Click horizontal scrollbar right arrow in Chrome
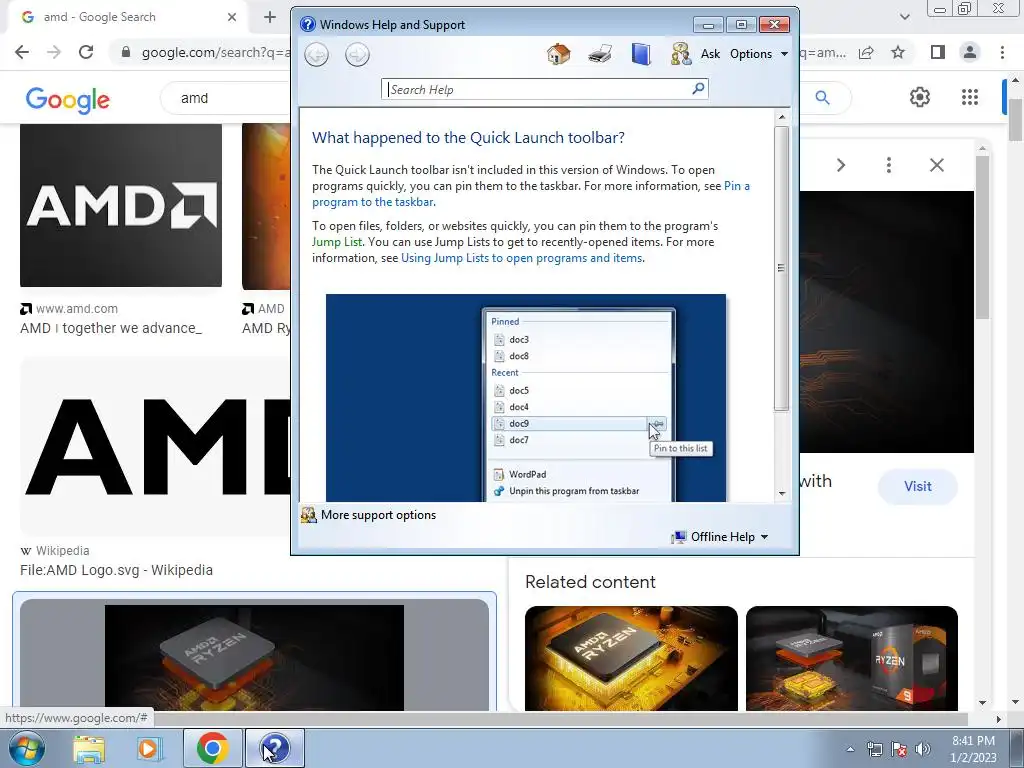1024x768 pixels. (999, 719)
